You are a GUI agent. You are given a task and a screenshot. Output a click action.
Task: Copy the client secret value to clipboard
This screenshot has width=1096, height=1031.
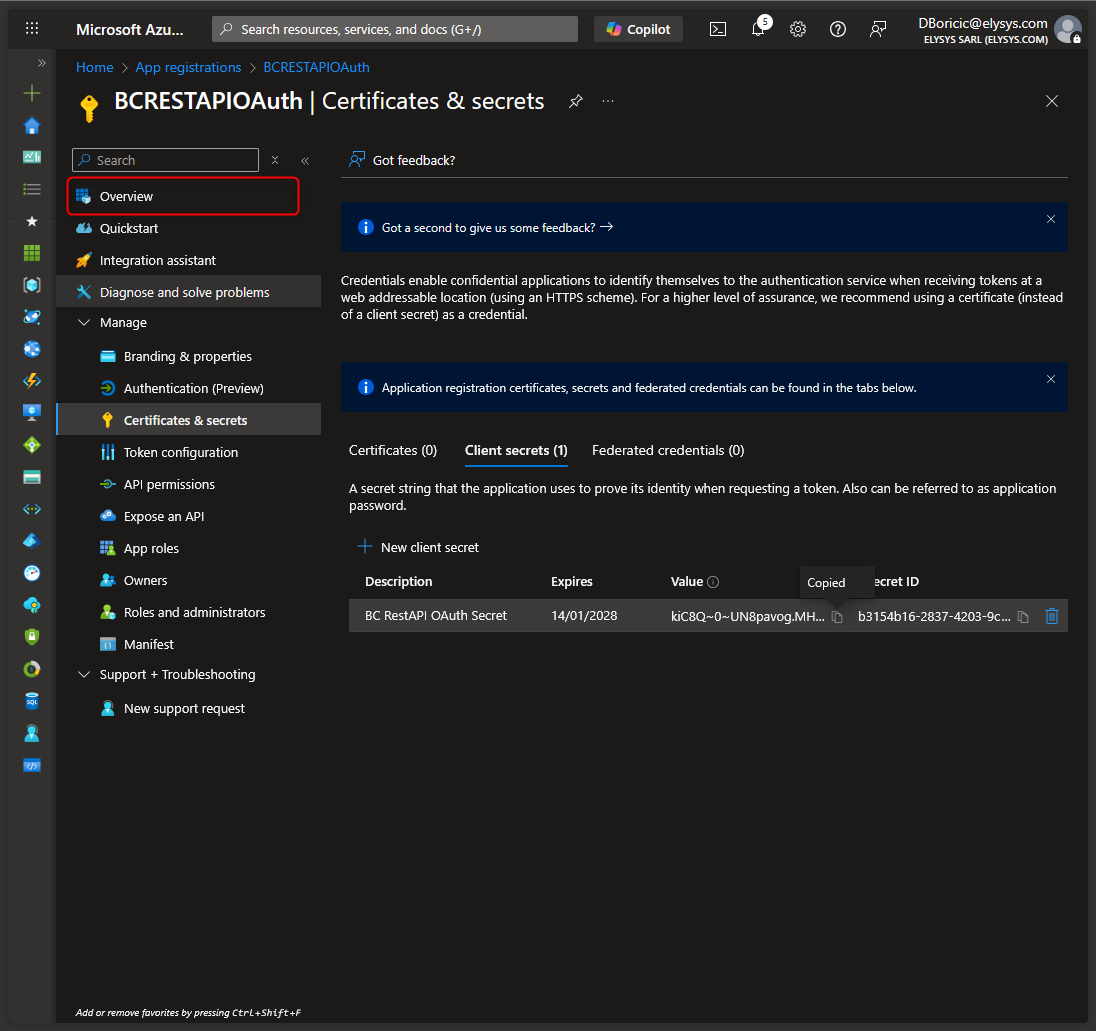(837, 617)
